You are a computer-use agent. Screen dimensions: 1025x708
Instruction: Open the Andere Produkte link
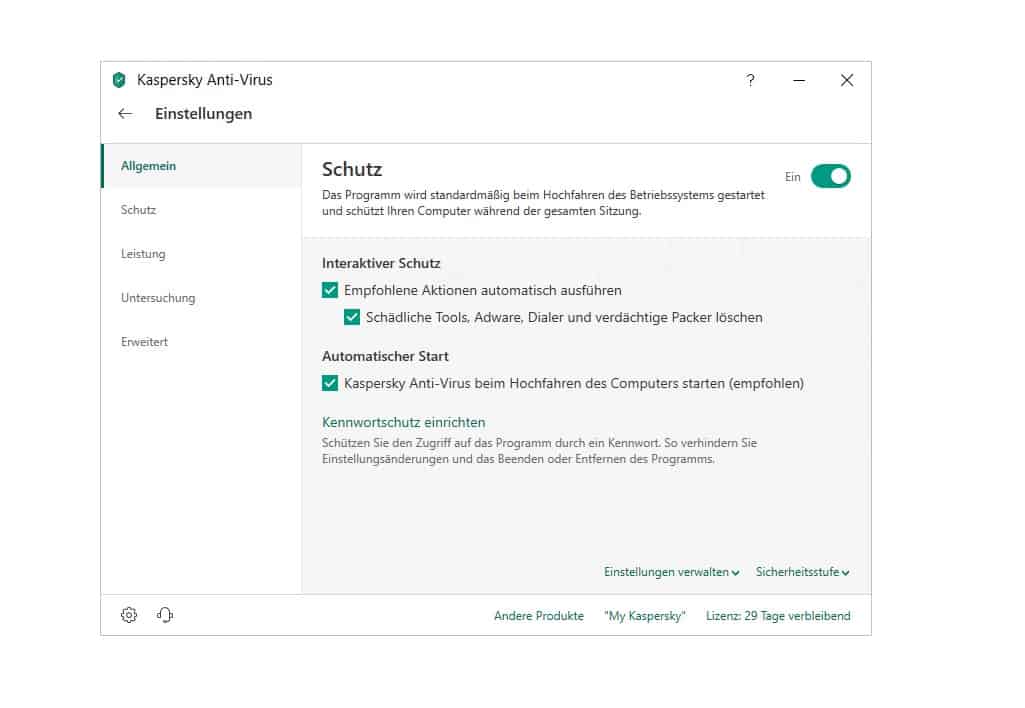click(x=539, y=616)
